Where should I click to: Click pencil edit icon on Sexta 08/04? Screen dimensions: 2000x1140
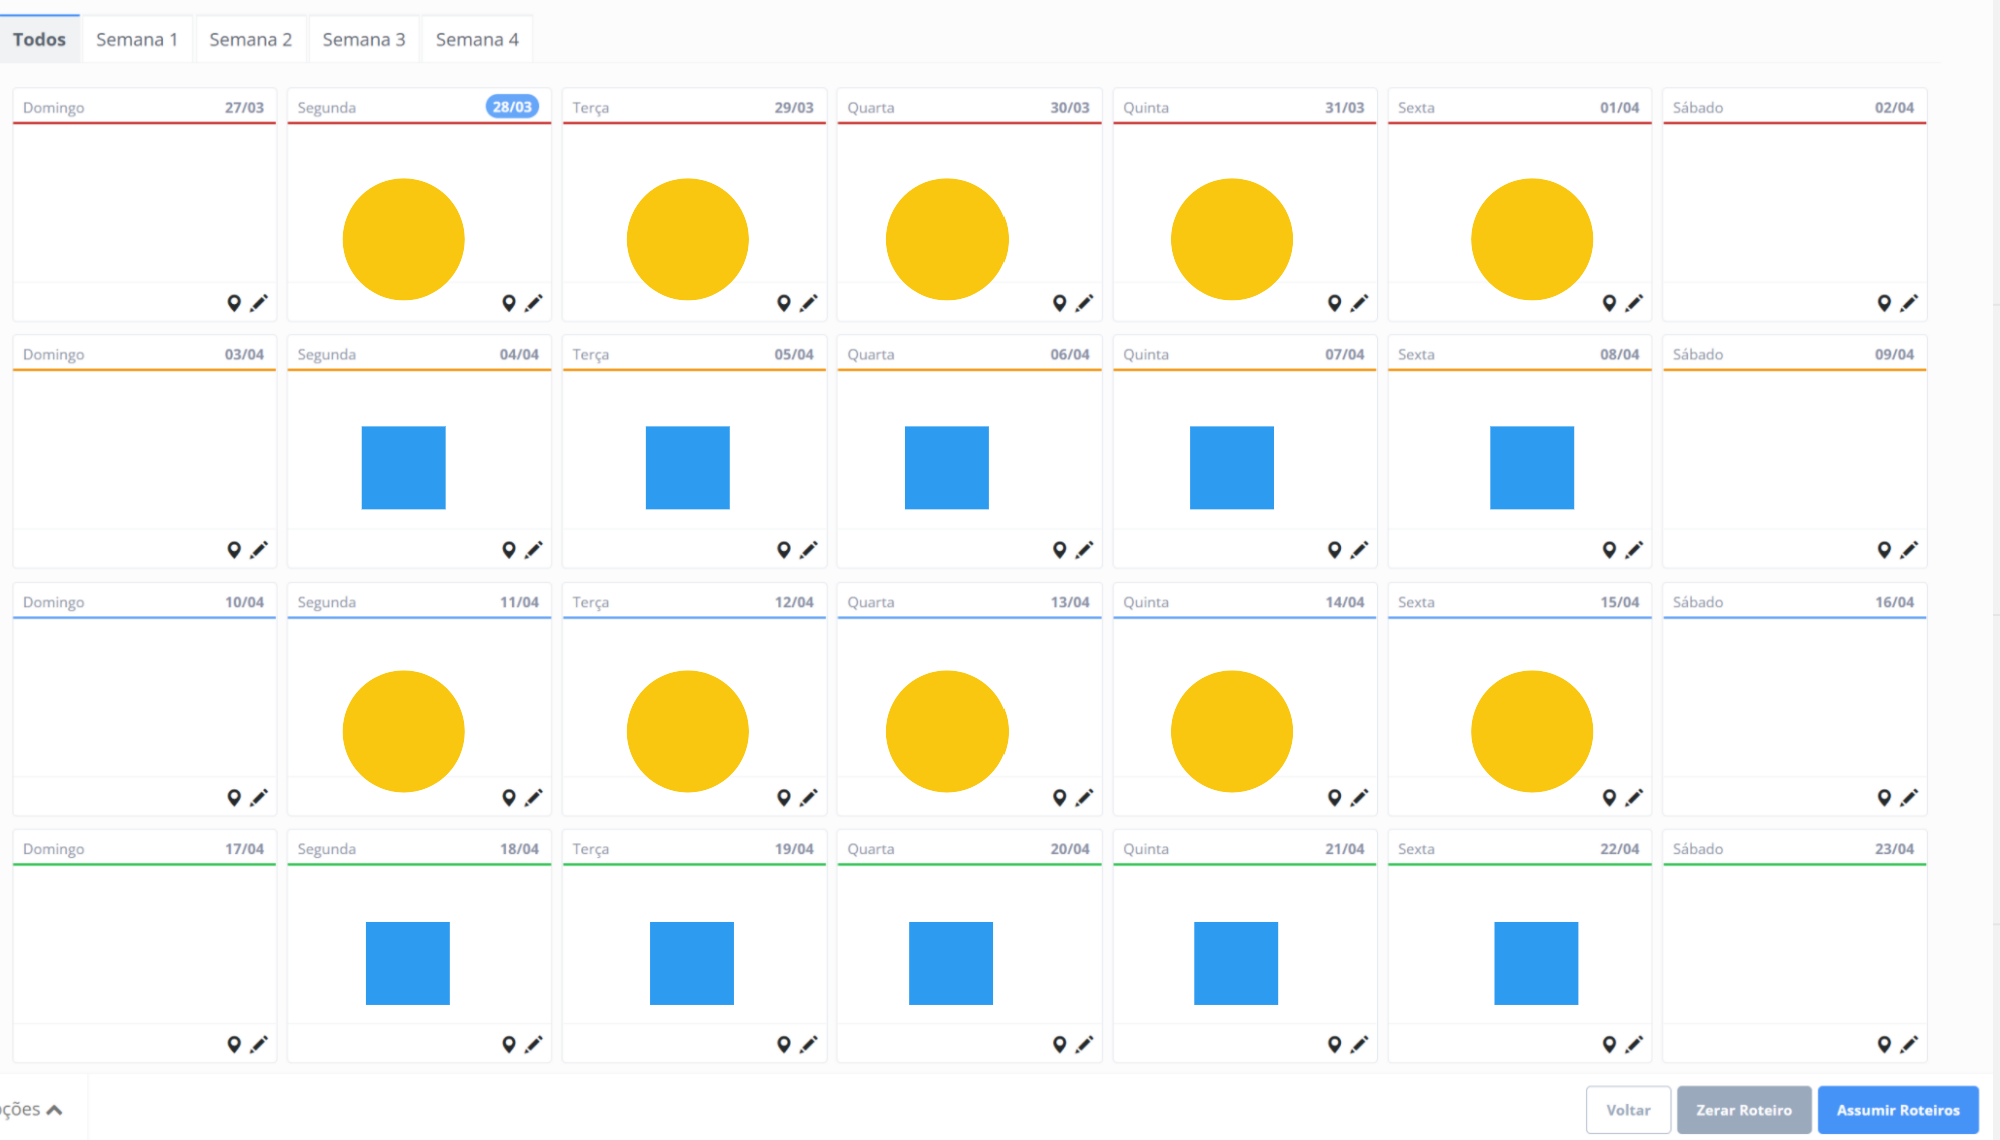1634,550
